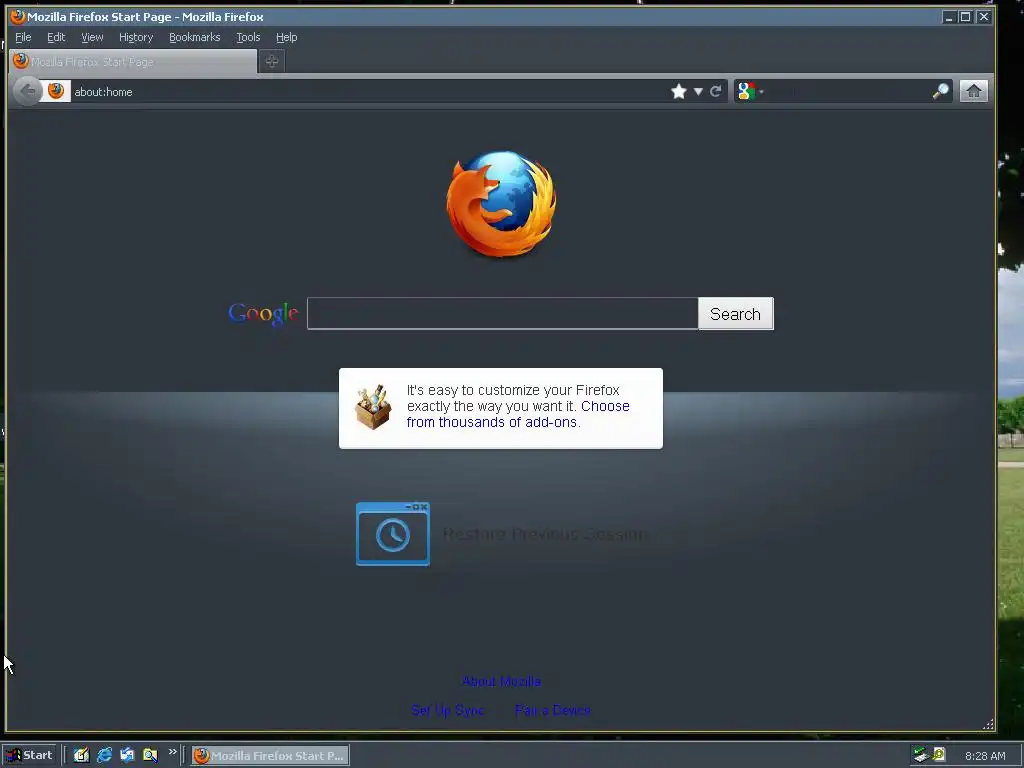Click the Google logo beside the search field
This screenshot has width=1024, height=768.
pos(263,314)
